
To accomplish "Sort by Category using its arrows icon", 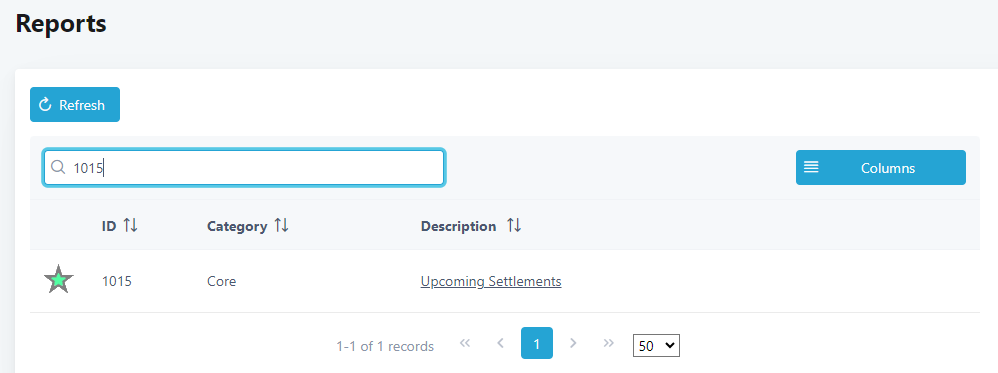I will (281, 225).
